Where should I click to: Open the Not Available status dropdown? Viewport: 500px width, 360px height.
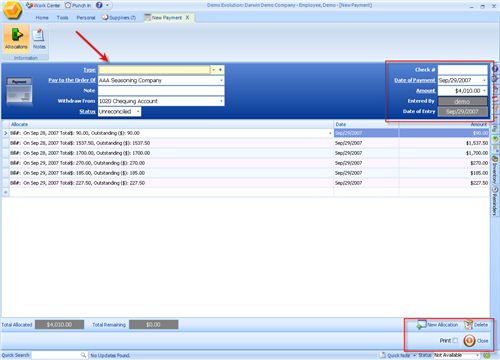tap(477, 355)
